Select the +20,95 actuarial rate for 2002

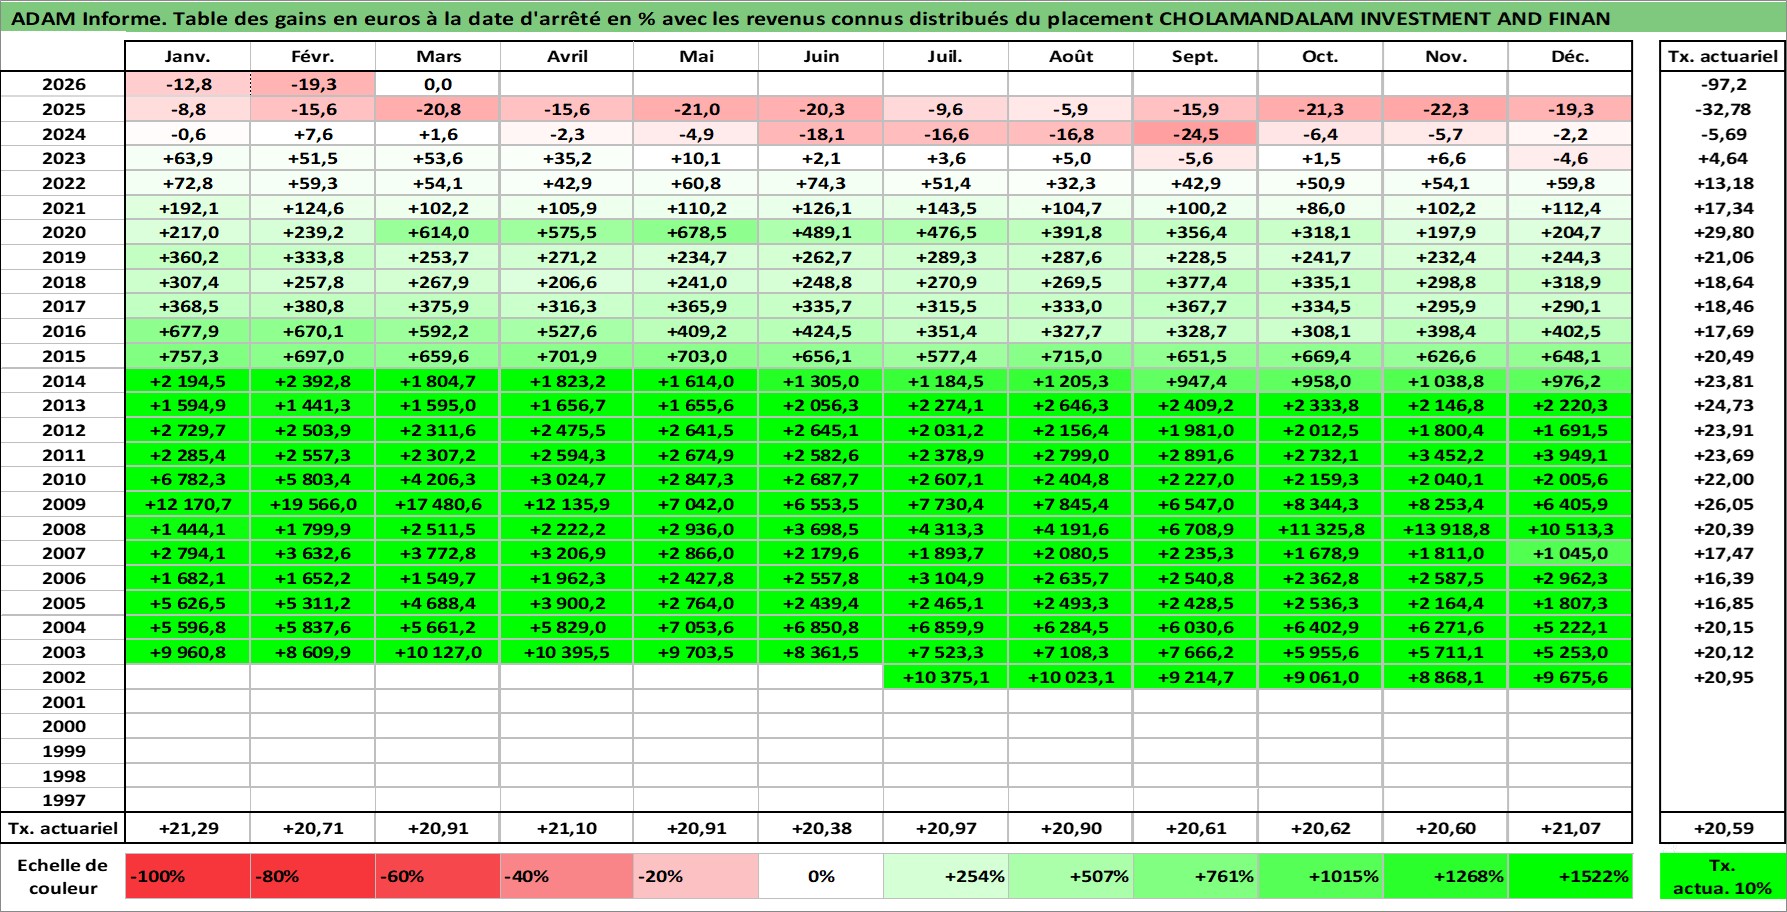(1723, 677)
